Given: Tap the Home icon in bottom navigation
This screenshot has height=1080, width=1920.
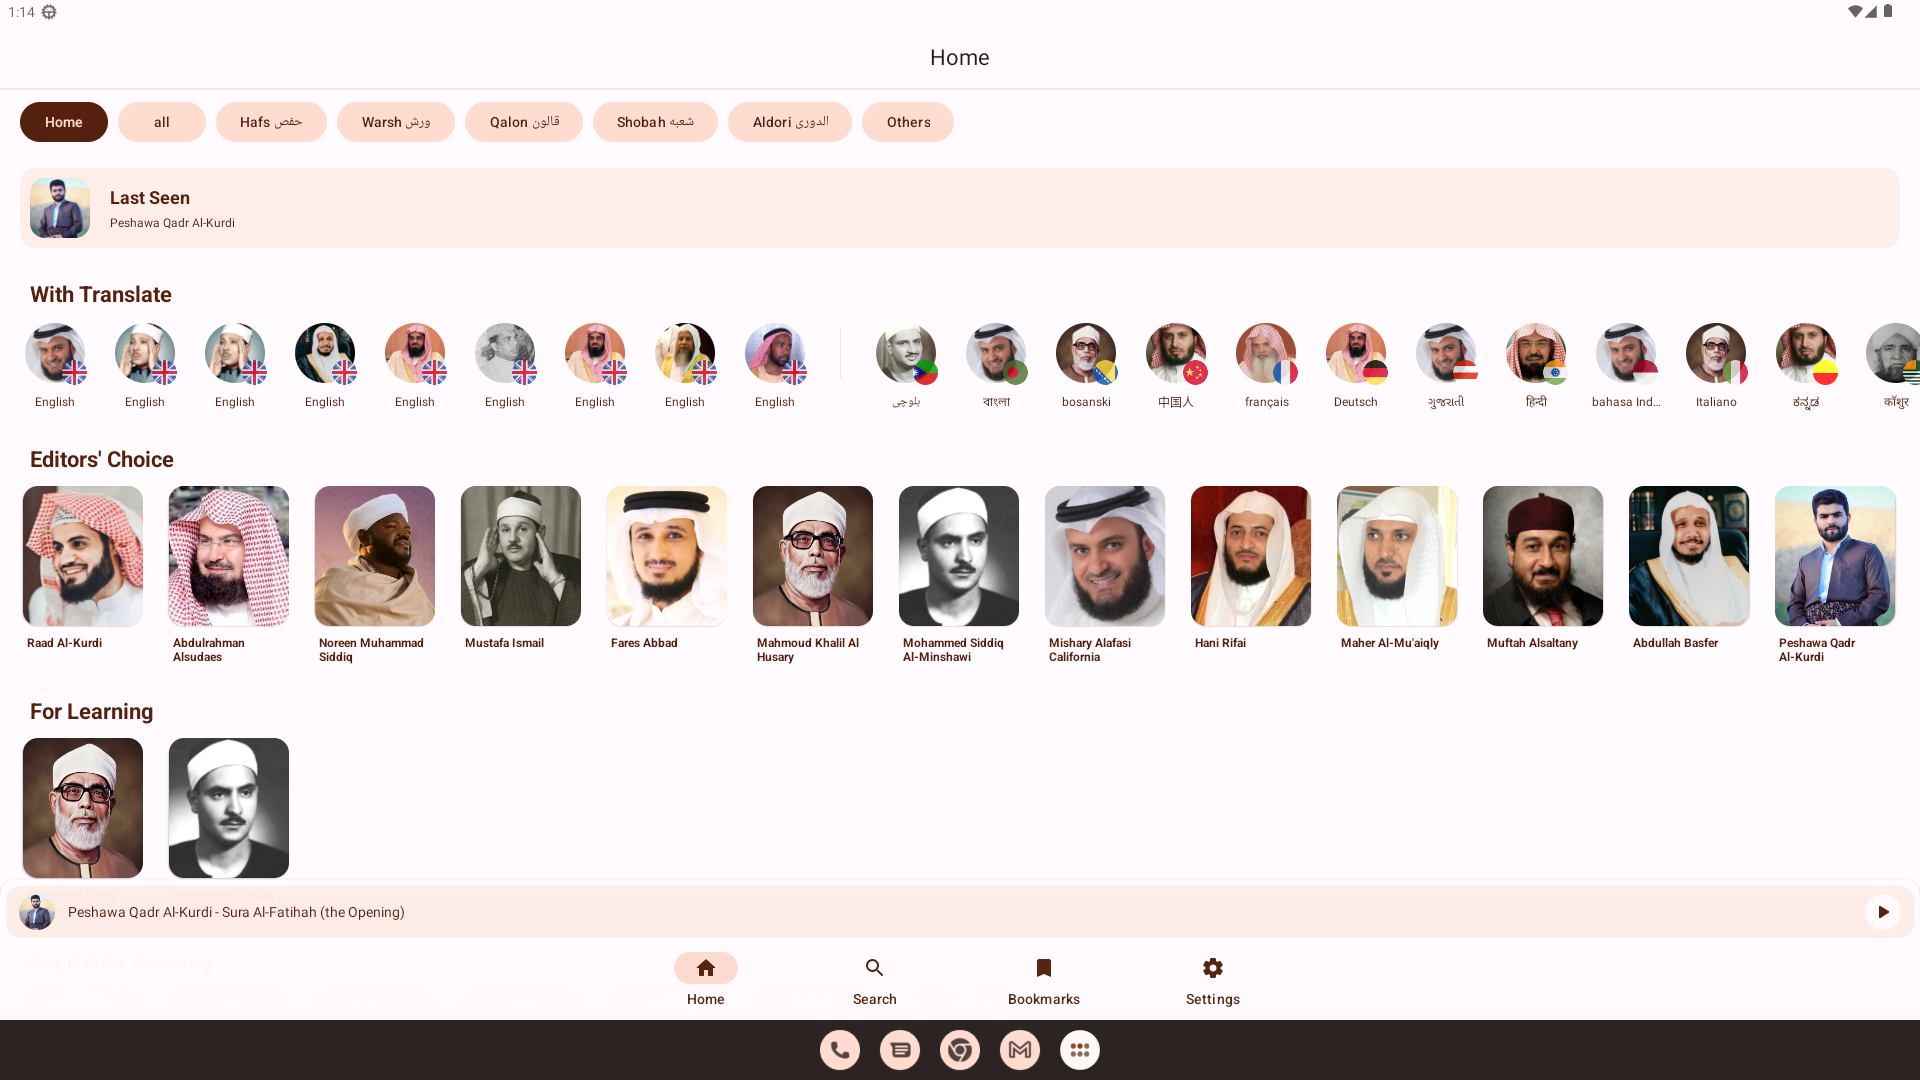Looking at the screenshot, I should (x=705, y=968).
